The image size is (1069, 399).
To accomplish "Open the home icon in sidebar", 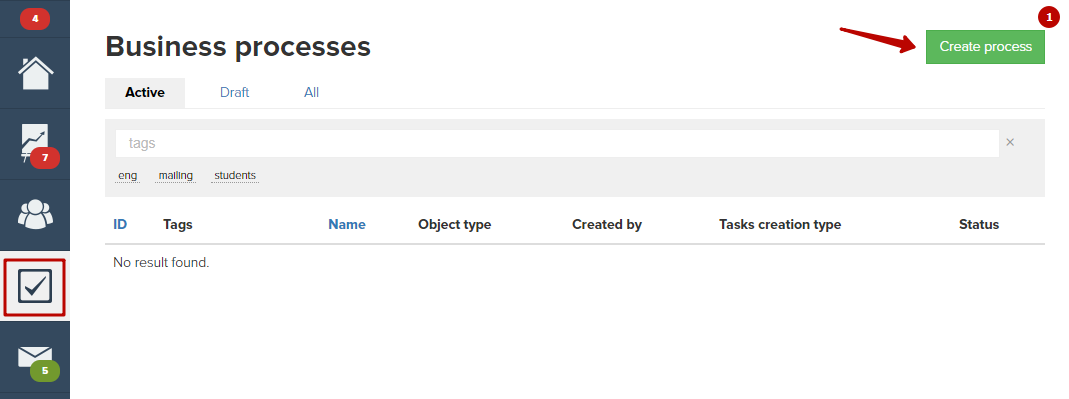I will [35, 73].
